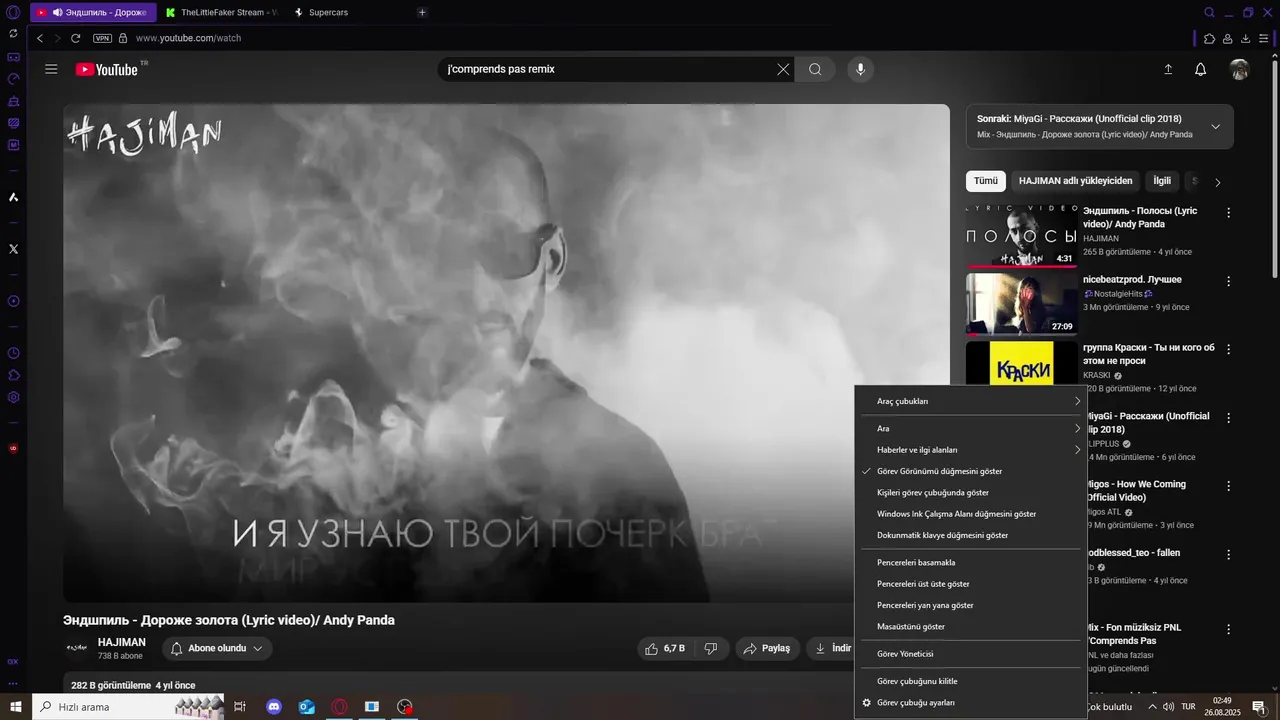Open sidebar settings gear icon
The height and width of the screenshot is (720, 1280).
(13, 397)
